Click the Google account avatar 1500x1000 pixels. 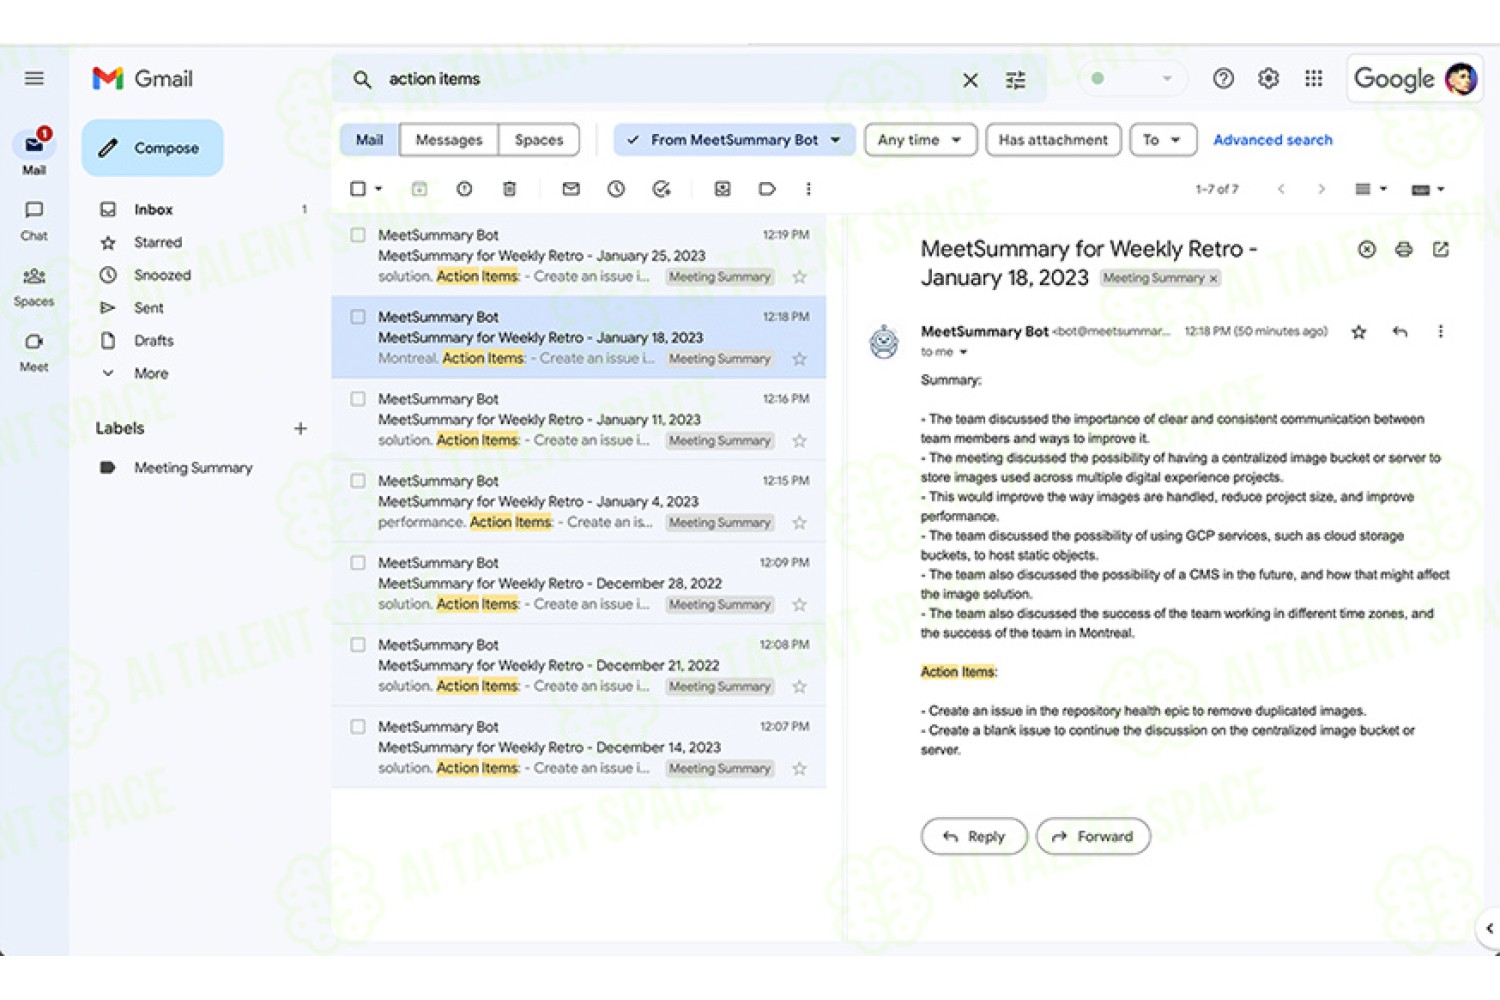[x=1460, y=79]
